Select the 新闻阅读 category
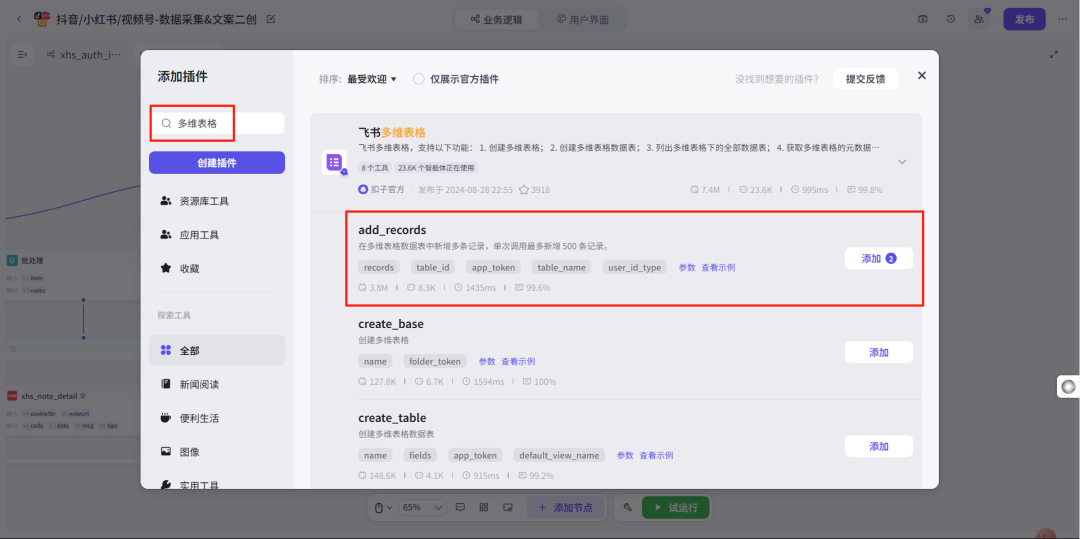This screenshot has height=539, width=1080. 217,384
